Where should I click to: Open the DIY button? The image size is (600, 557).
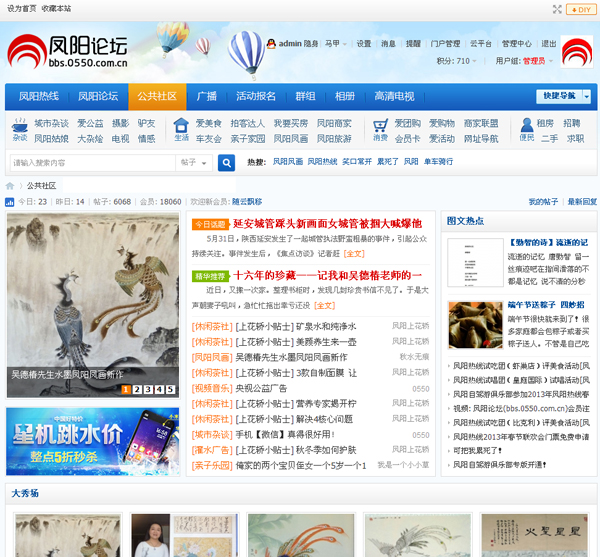(581, 10)
